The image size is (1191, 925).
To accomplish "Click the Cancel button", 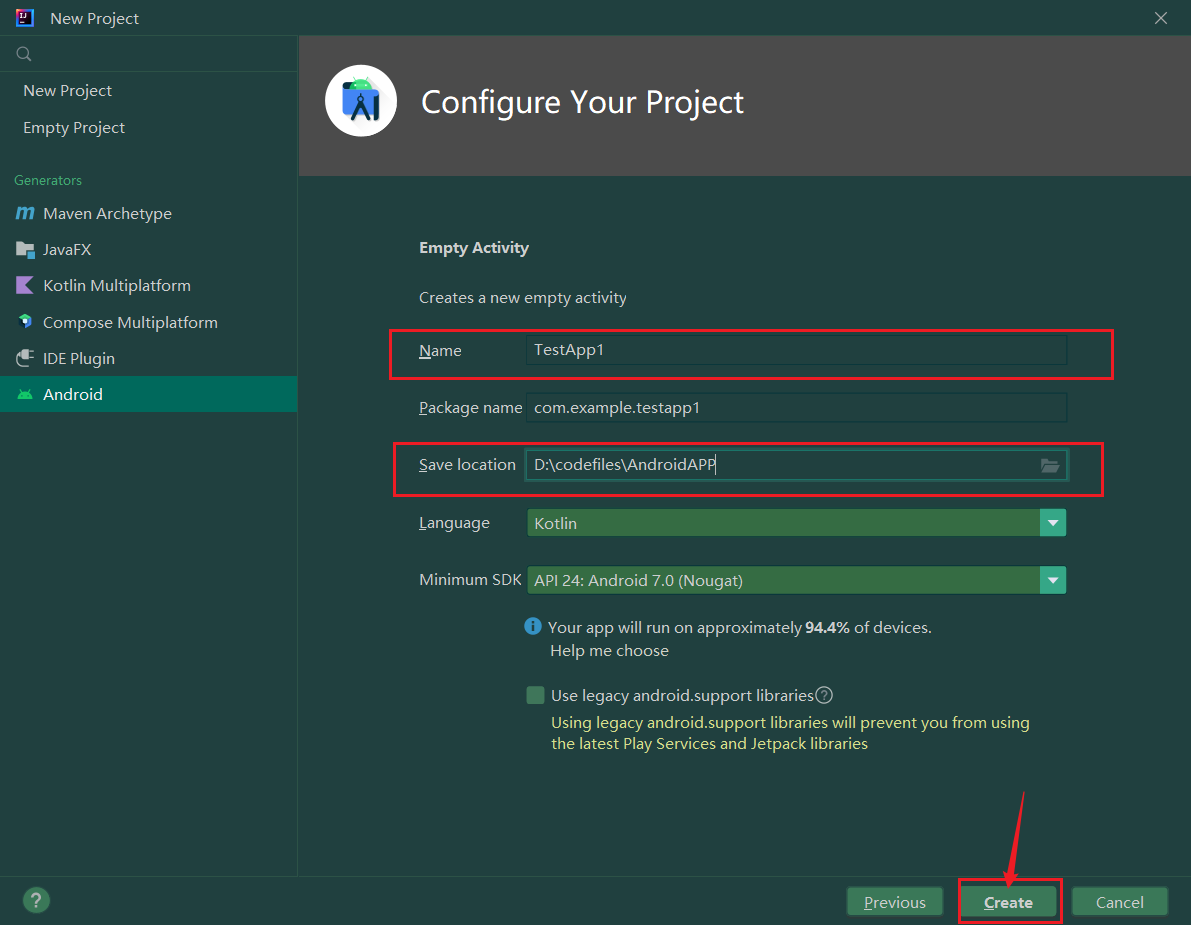I will (1119, 902).
